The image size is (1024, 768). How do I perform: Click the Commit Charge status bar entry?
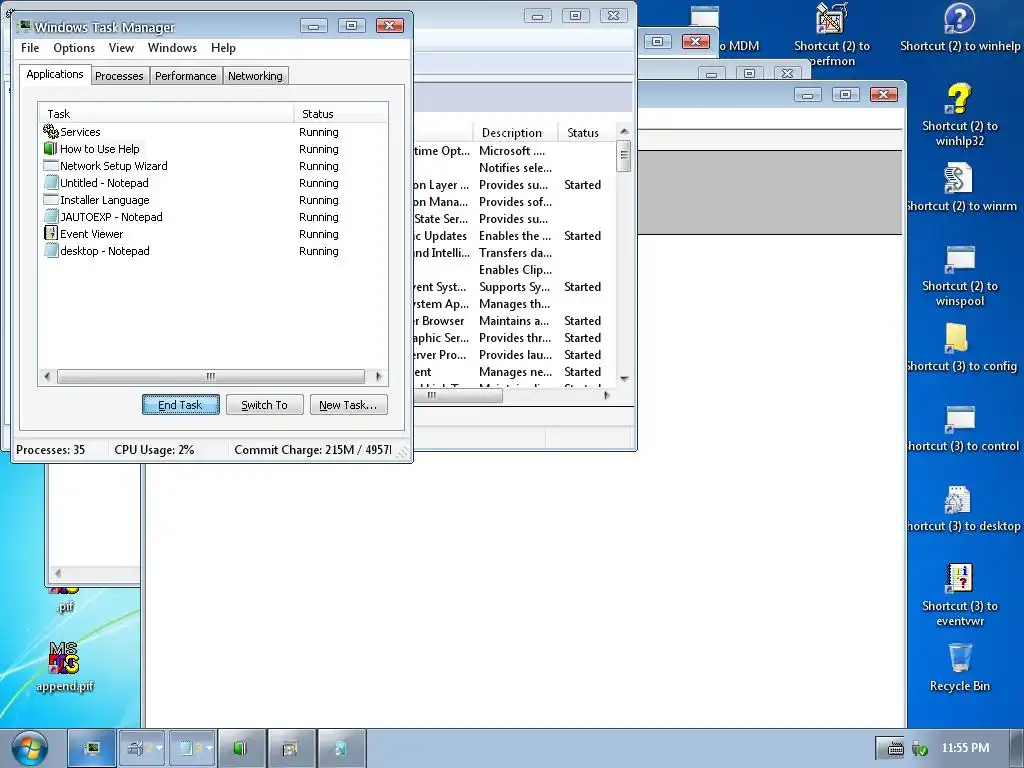pos(313,450)
